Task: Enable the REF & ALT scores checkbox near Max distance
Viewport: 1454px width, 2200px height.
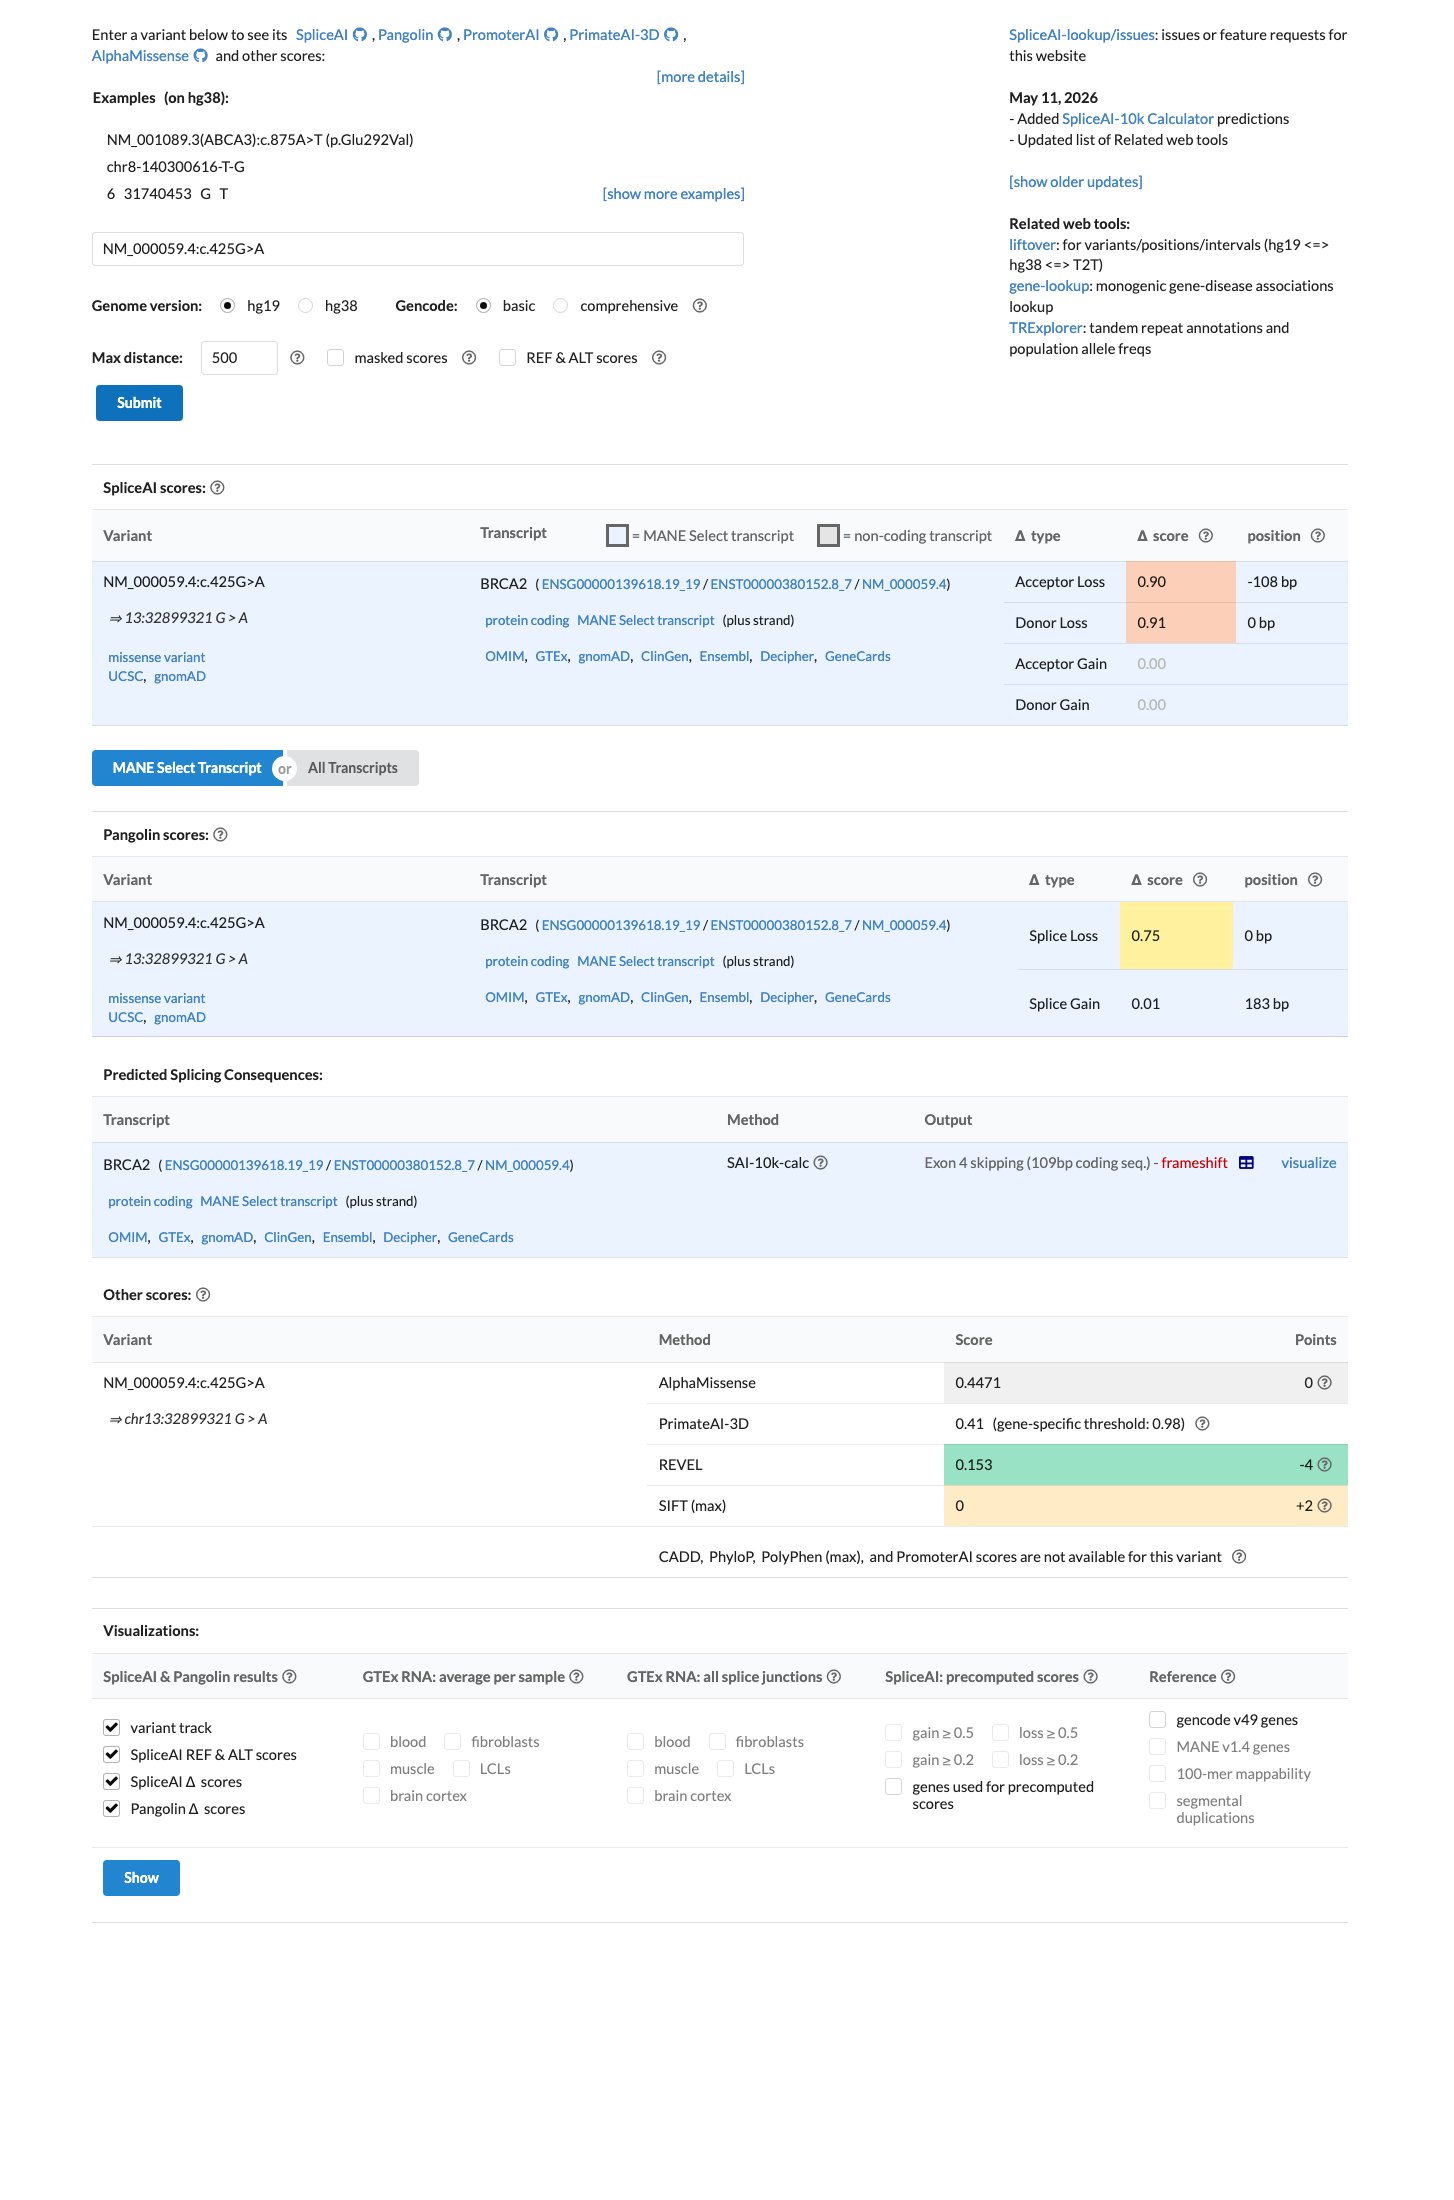Action: (x=508, y=358)
